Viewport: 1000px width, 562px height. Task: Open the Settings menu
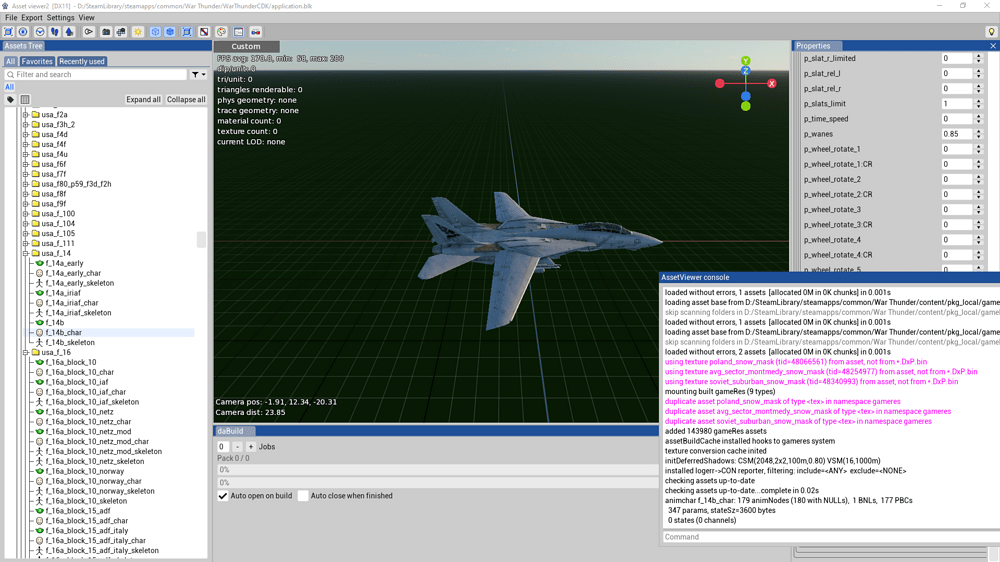tap(60, 18)
